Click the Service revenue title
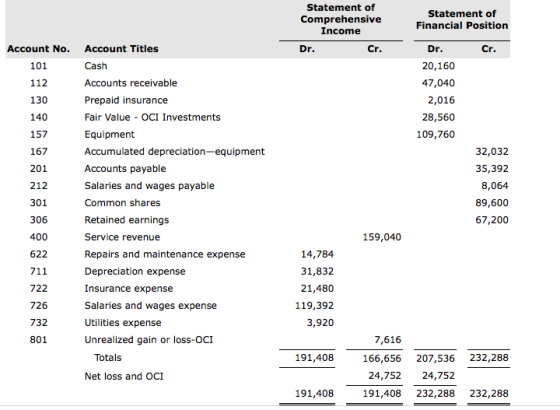560x410 pixels. [x=122, y=238]
